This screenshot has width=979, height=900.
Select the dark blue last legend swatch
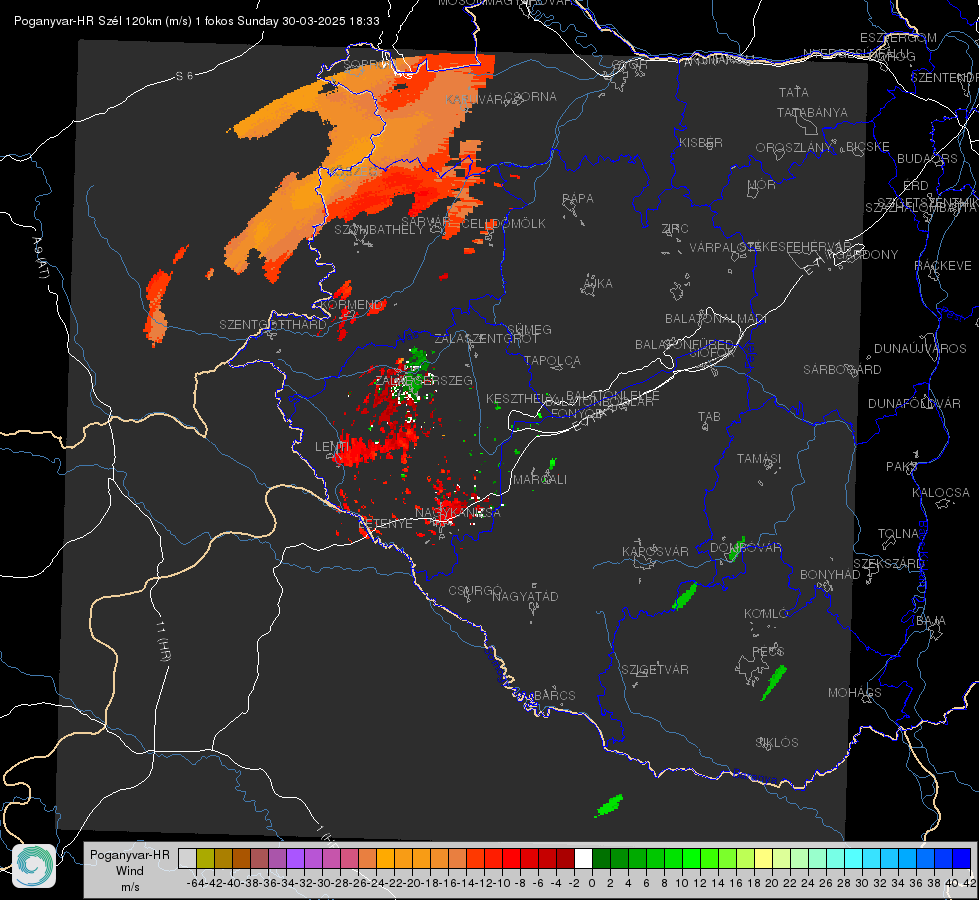click(x=962, y=858)
